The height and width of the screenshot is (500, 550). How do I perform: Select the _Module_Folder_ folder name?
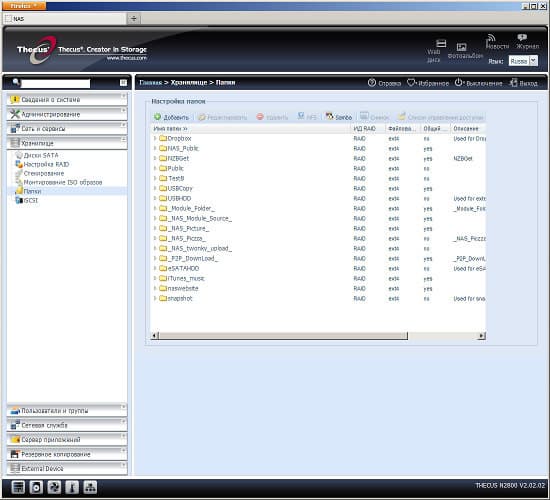pos(191,208)
